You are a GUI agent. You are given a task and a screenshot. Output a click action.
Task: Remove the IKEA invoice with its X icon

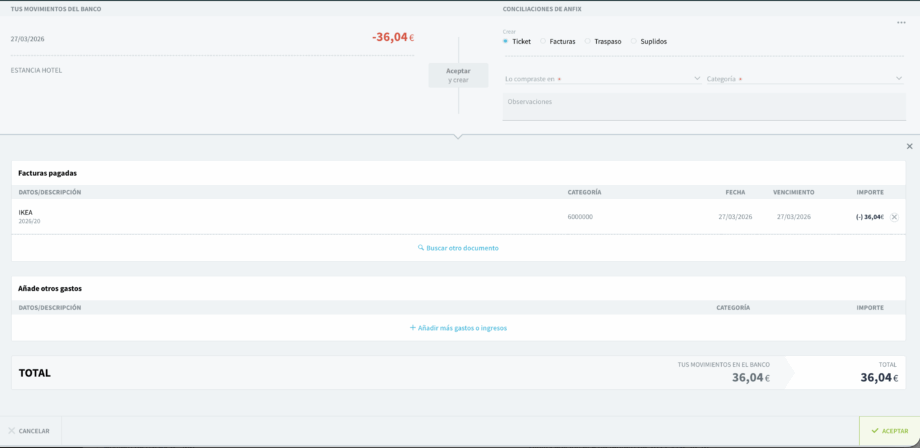tap(894, 217)
